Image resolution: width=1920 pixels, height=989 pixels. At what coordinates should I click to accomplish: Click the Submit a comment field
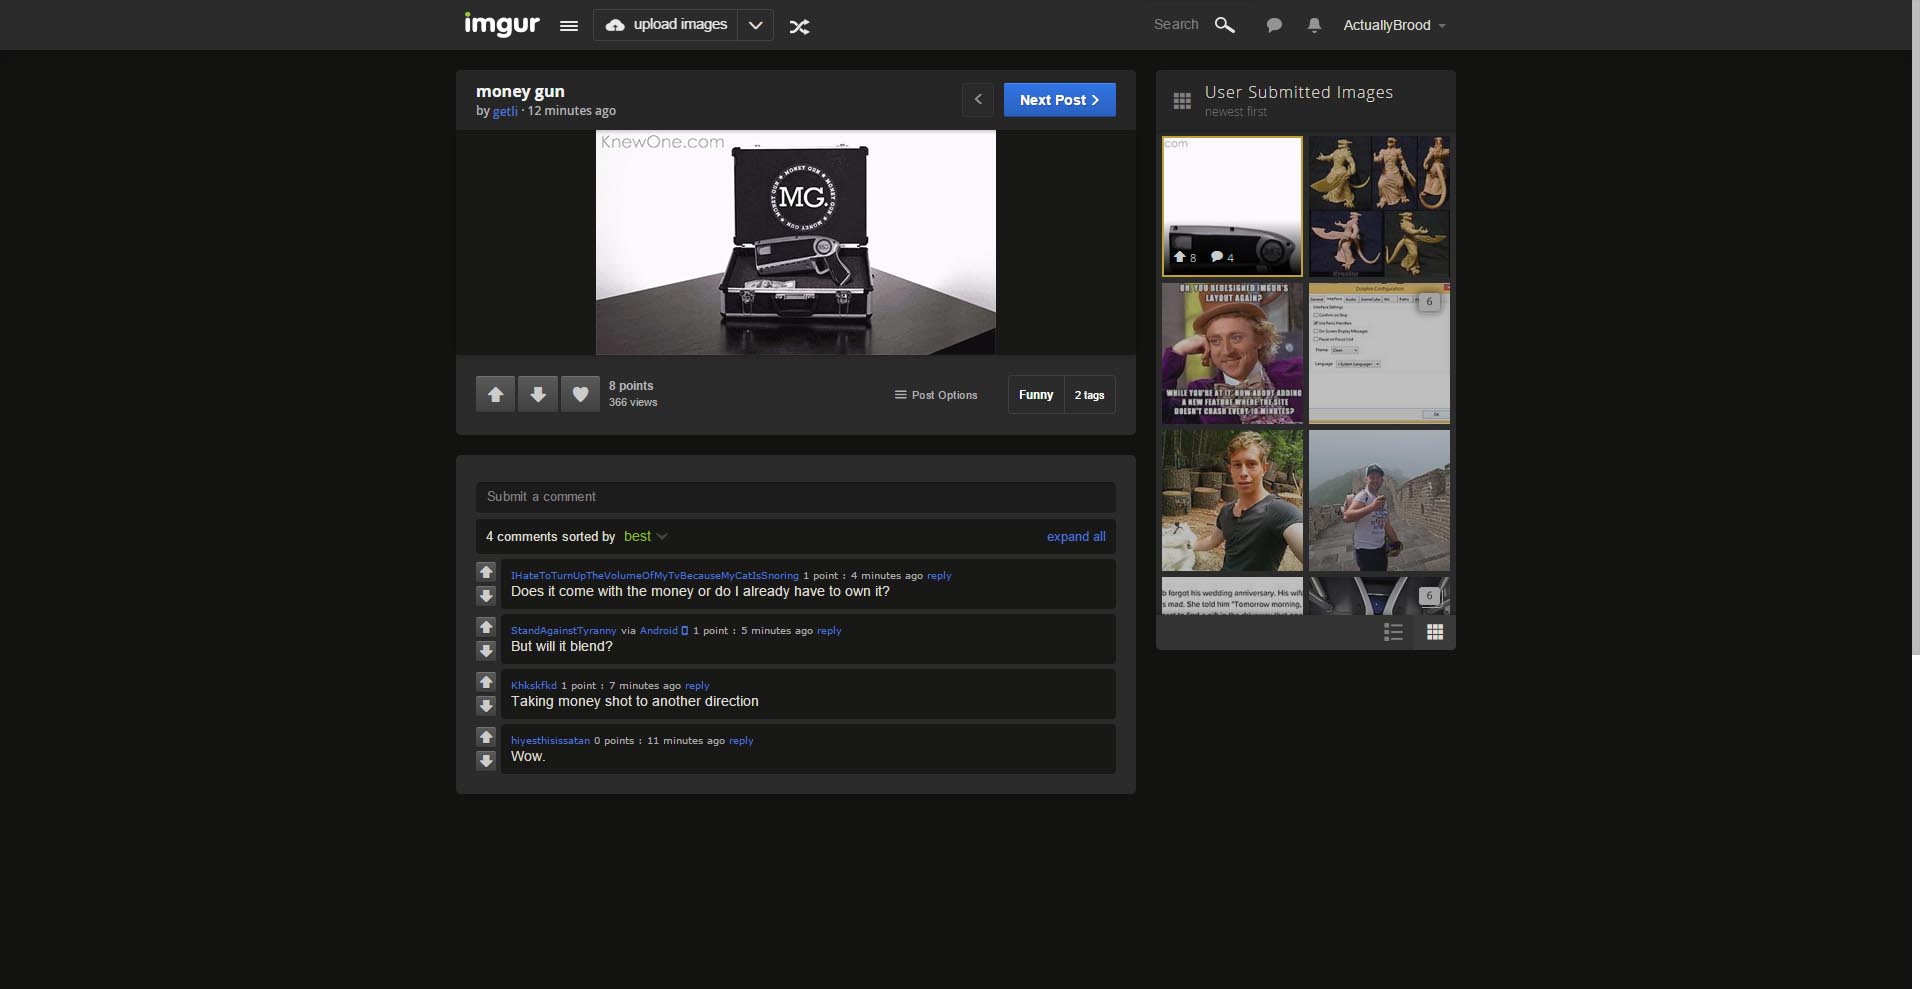point(795,497)
